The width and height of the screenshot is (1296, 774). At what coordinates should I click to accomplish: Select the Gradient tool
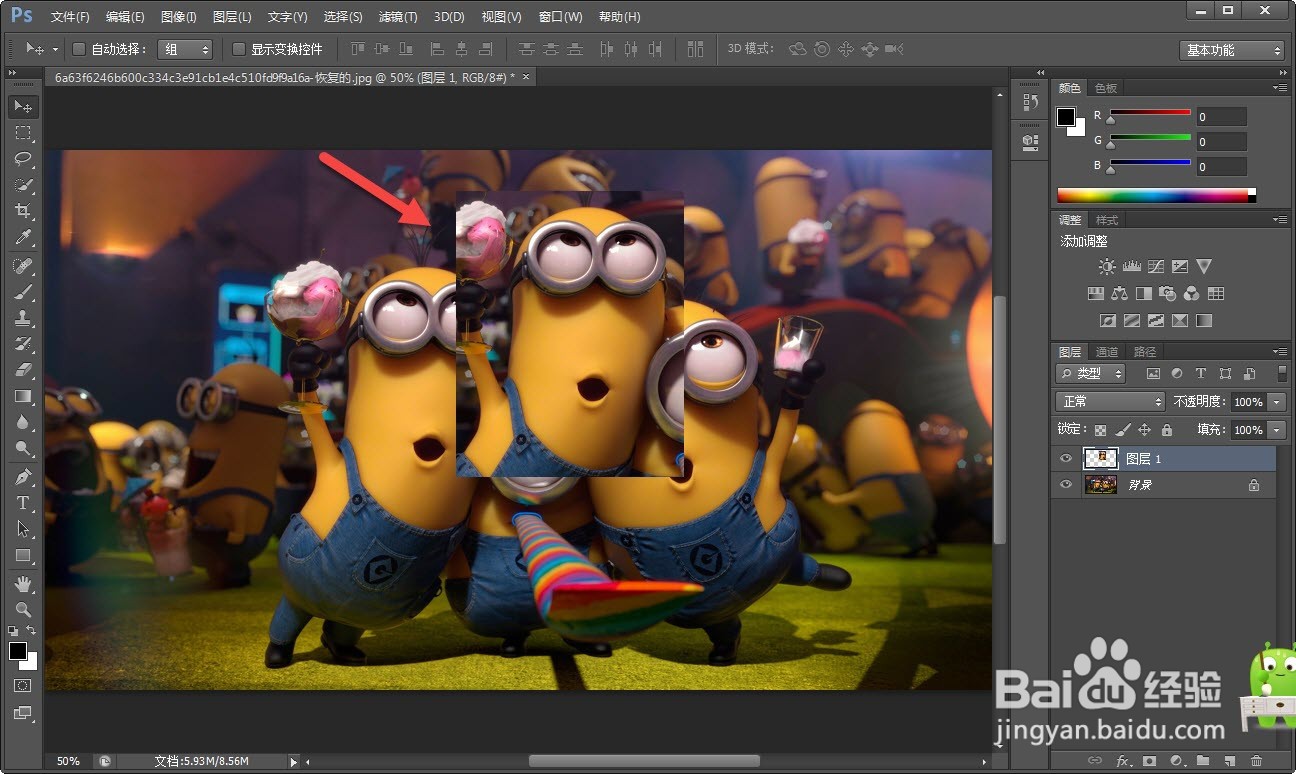pyautogui.click(x=23, y=396)
